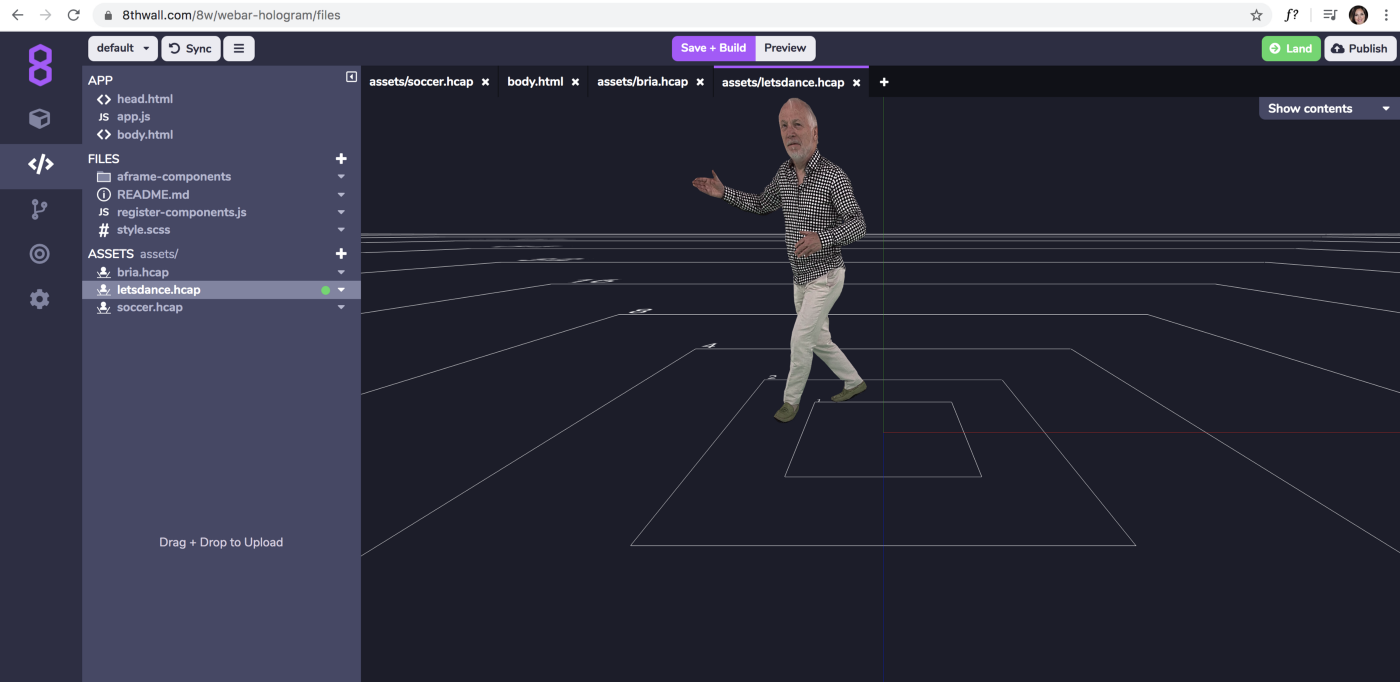Open options arrow for letsdance.hcap
Screen dimensions: 1400x682
click(x=341, y=290)
